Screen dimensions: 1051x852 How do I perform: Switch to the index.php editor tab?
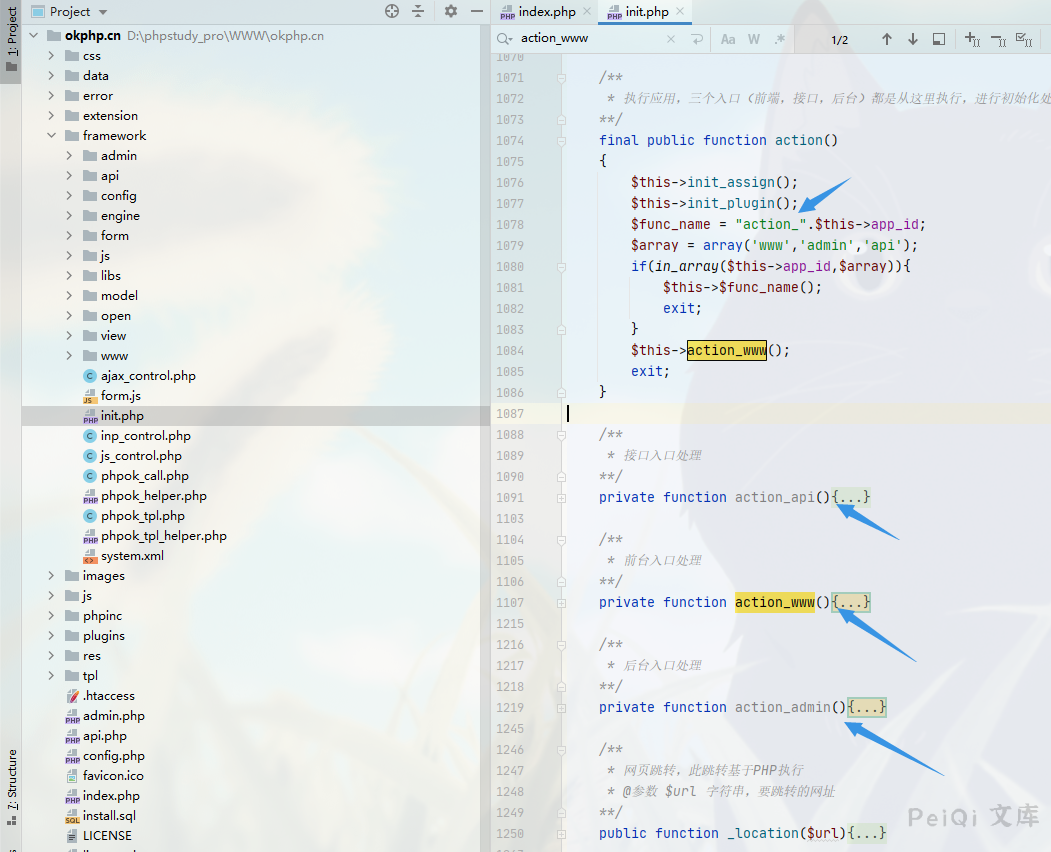pos(547,12)
